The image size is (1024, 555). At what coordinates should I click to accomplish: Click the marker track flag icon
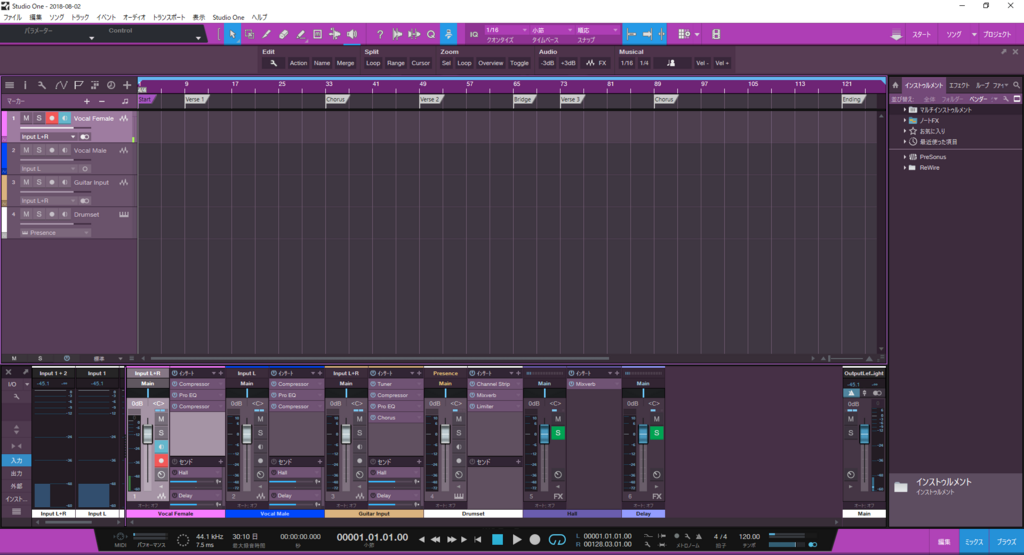78,85
